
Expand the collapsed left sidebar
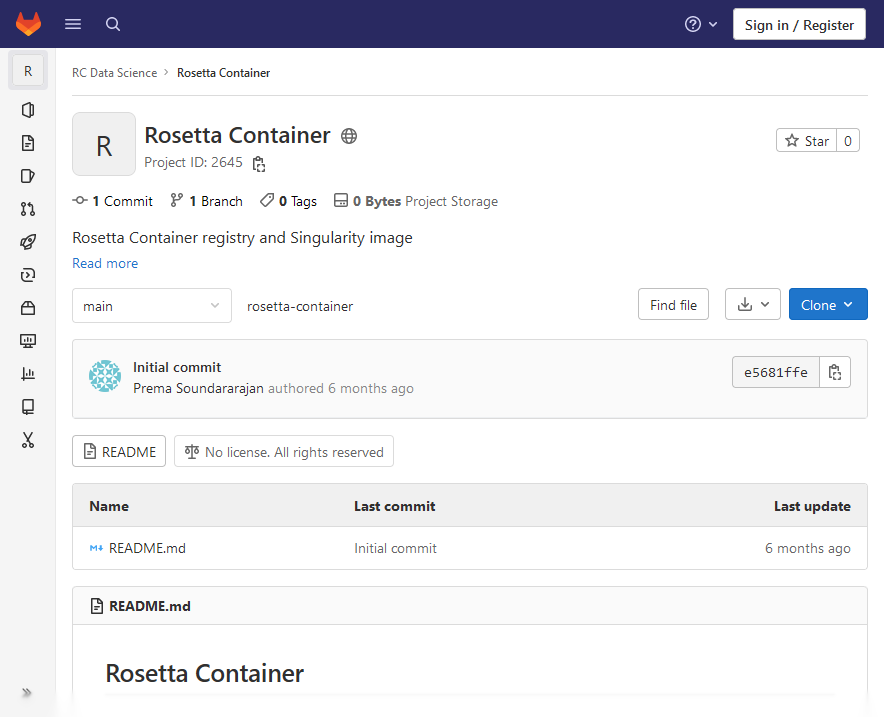coord(27,692)
